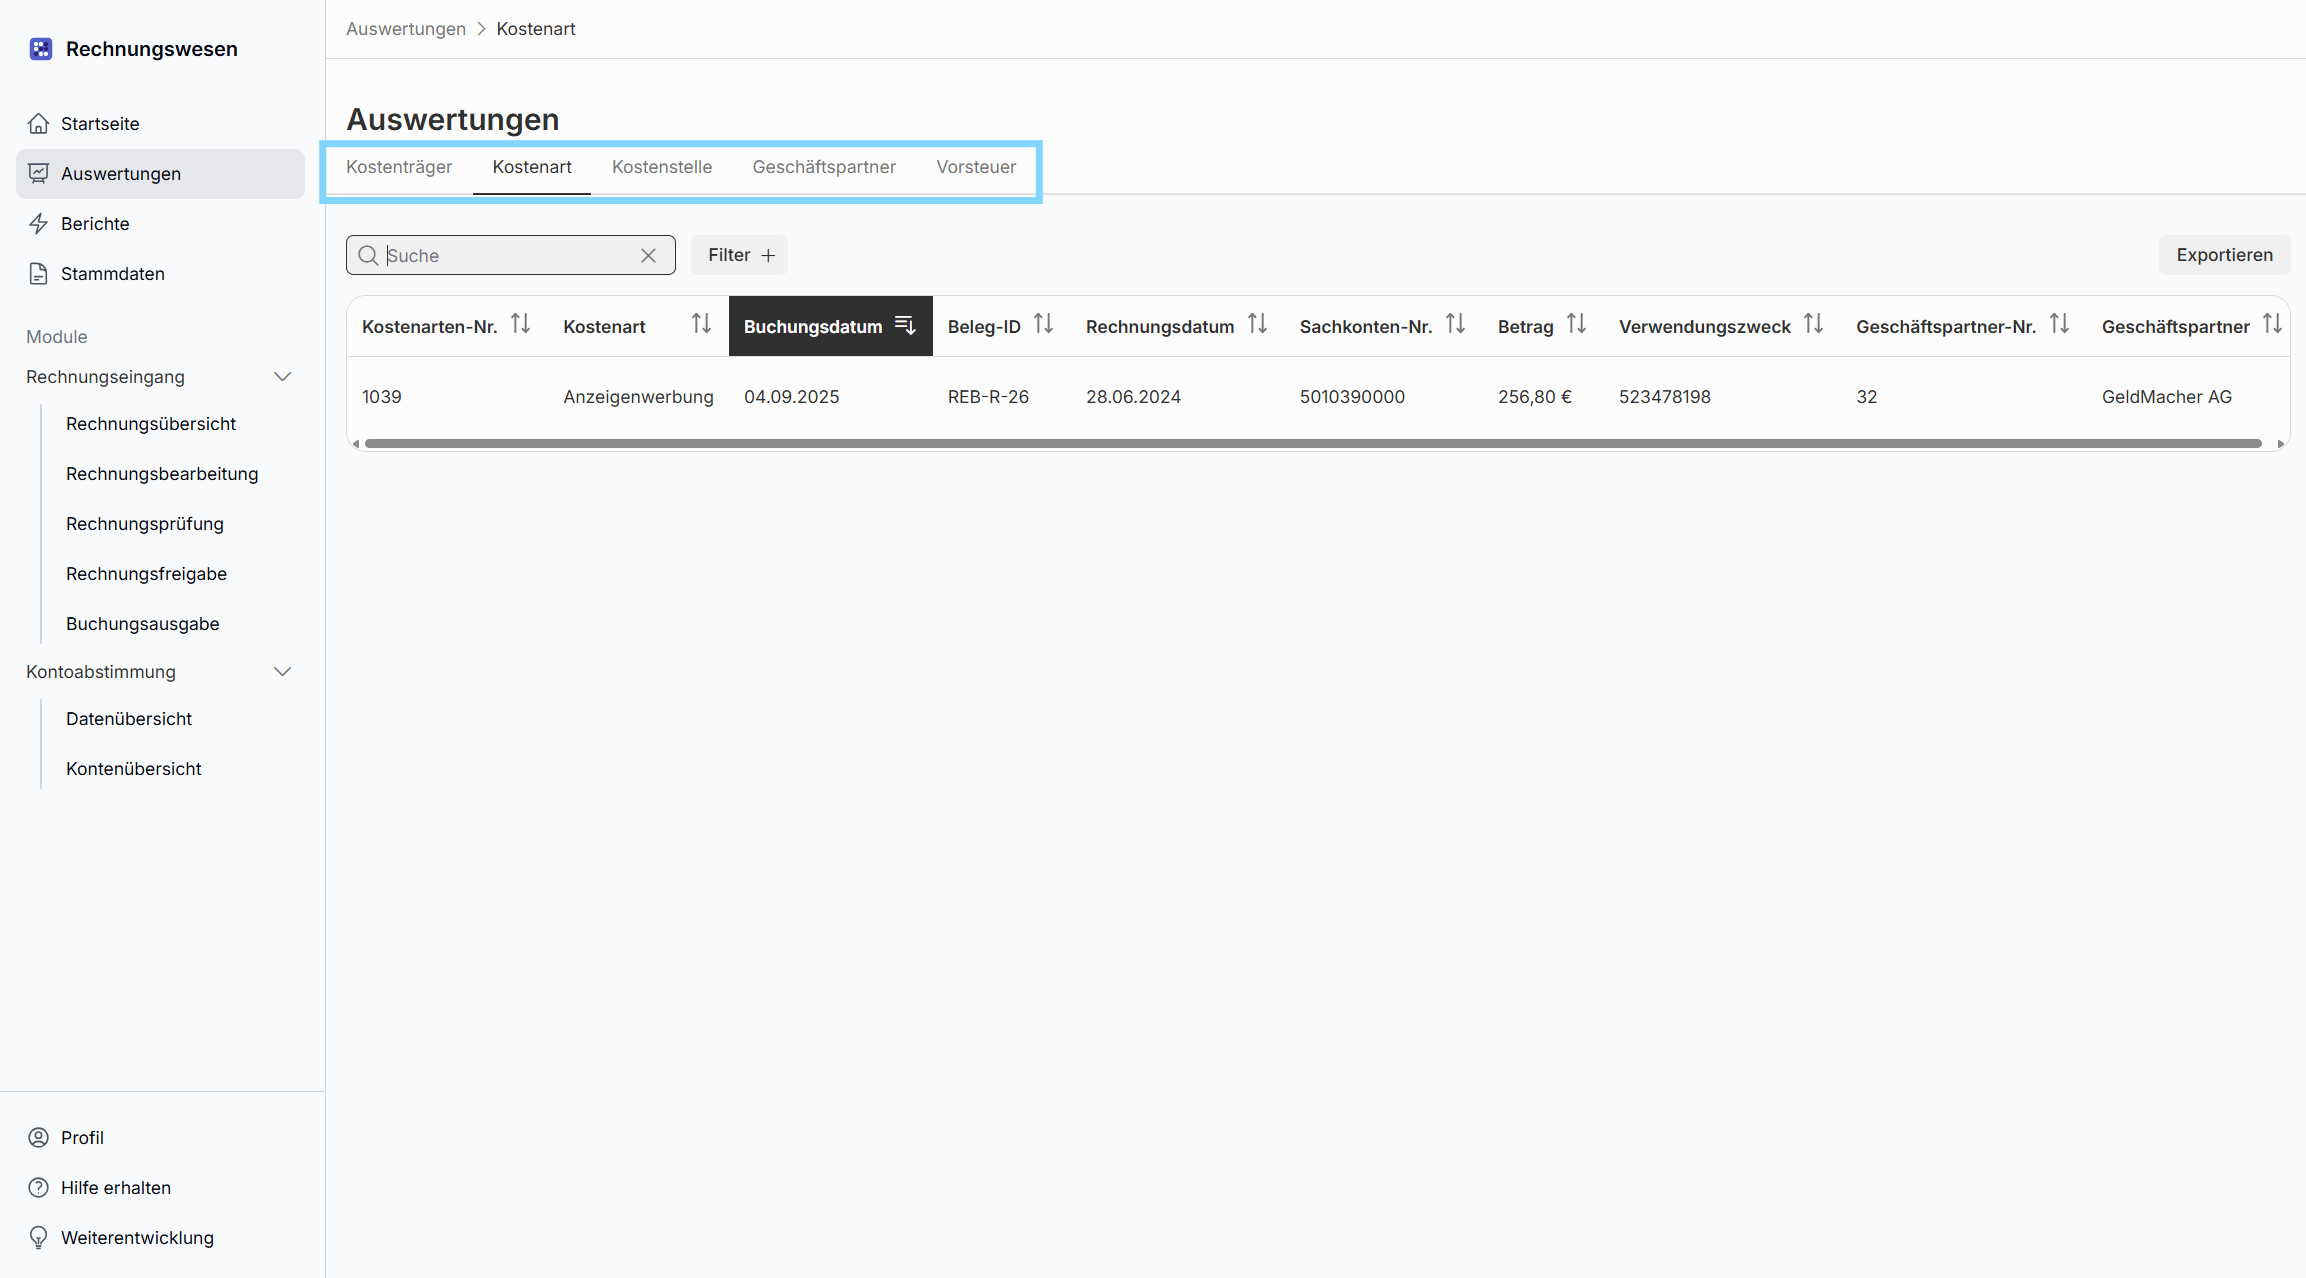The width and height of the screenshot is (2306, 1278).
Task: Collapse the Kontoabstimmung module section
Action: point(282,672)
